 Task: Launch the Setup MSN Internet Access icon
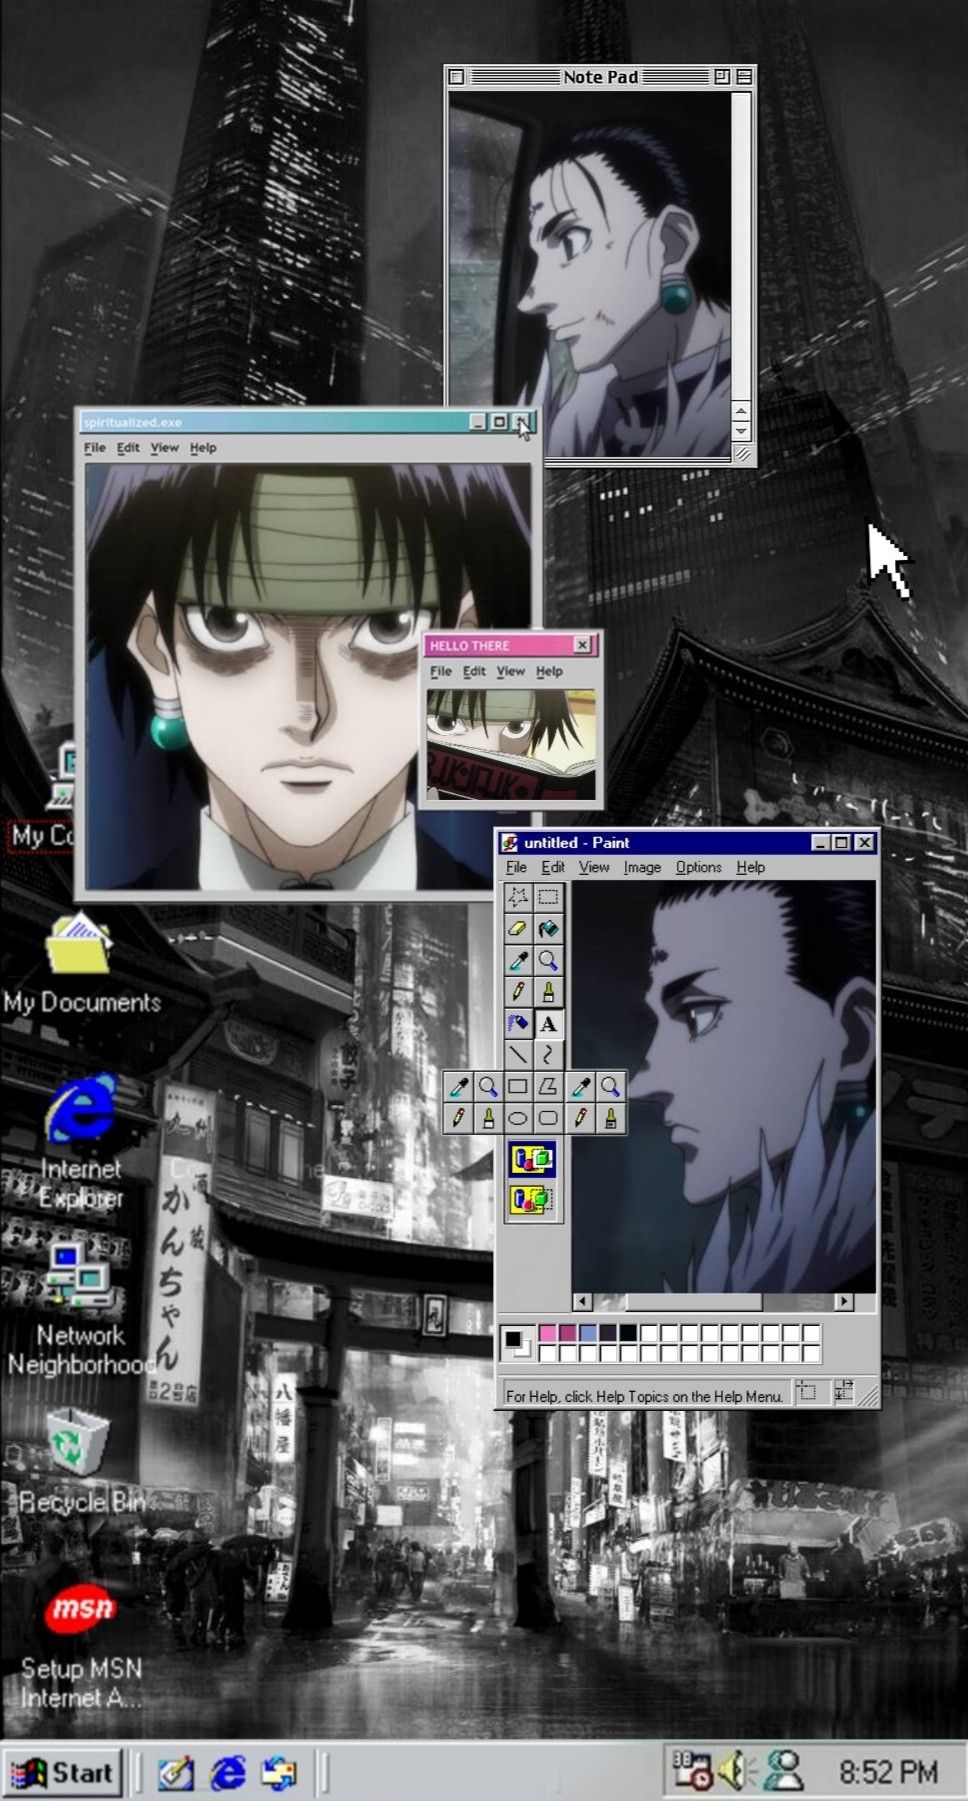click(81, 1643)
